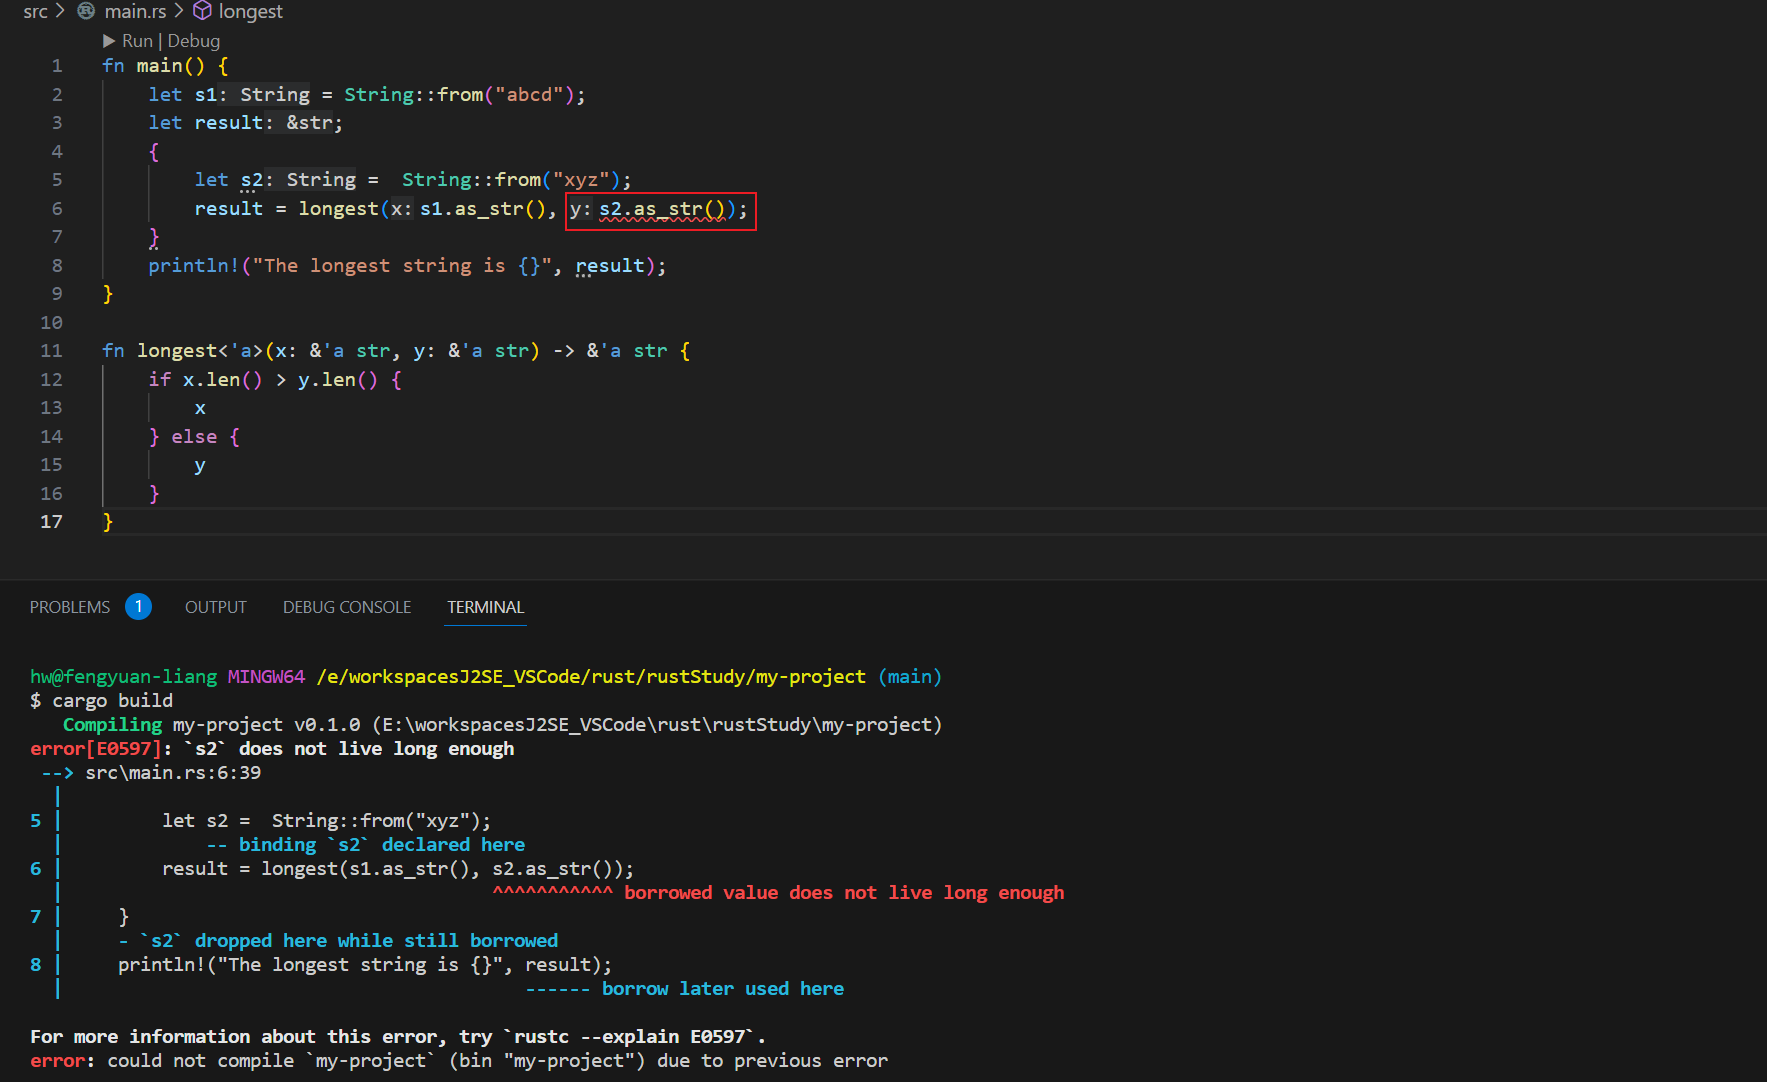Click 's1.as_str()' argument on line 6
This screenshot has width=1767, height=1082.
pos(482,209)
